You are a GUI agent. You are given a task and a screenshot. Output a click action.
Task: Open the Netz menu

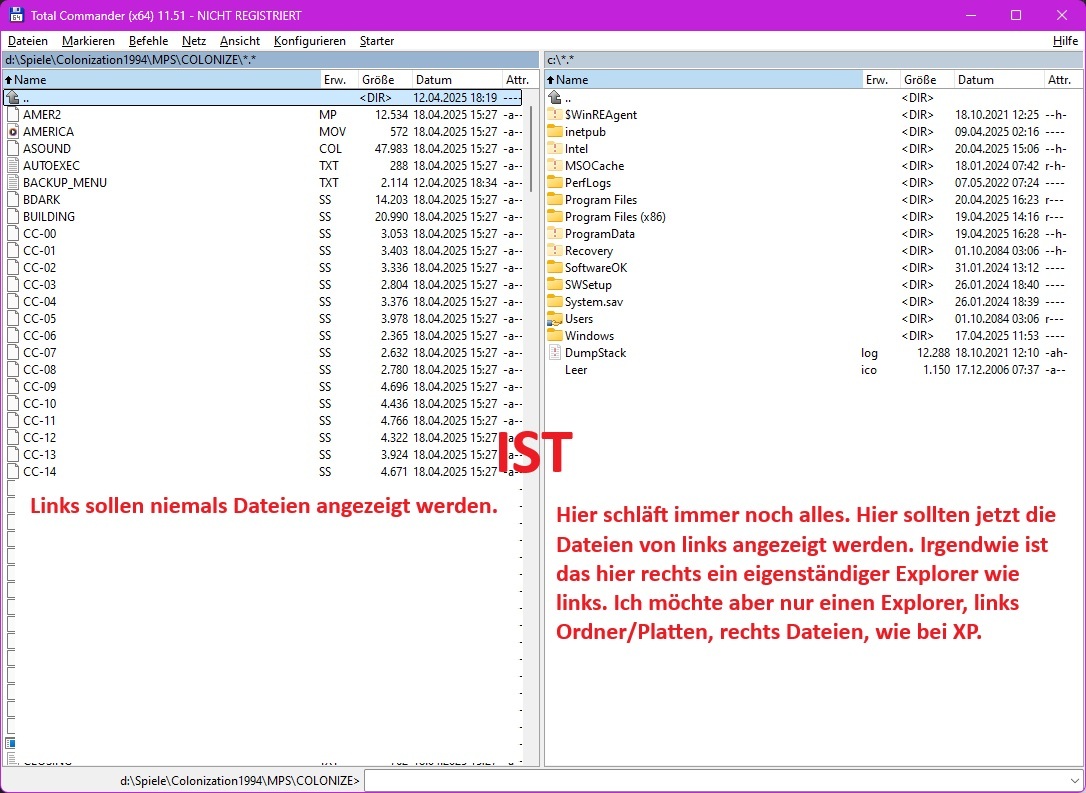(194, 41)
